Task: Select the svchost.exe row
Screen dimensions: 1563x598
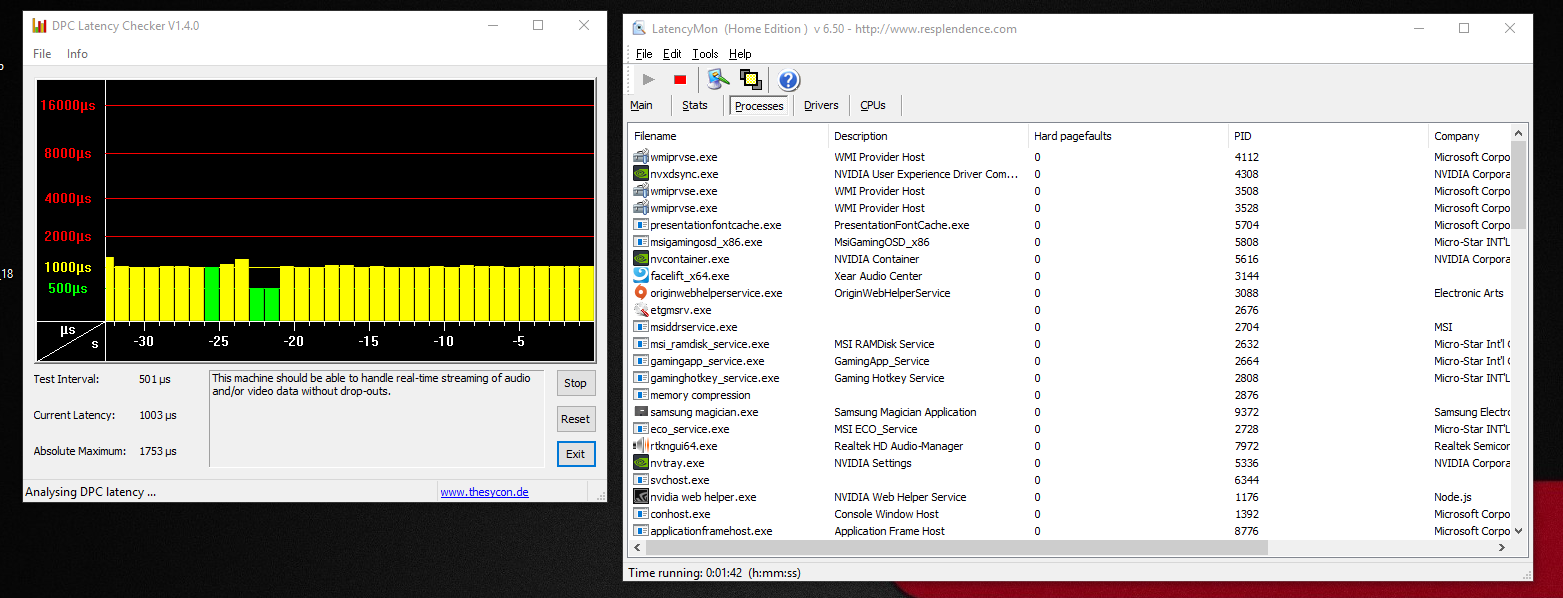Action: (1069, 479)
